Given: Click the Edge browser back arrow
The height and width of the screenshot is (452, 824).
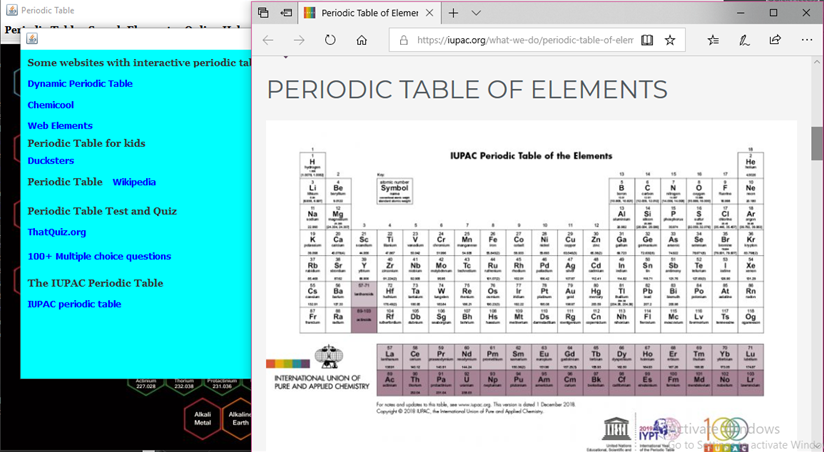Looking at the screenshot, I should click(268, 40).
